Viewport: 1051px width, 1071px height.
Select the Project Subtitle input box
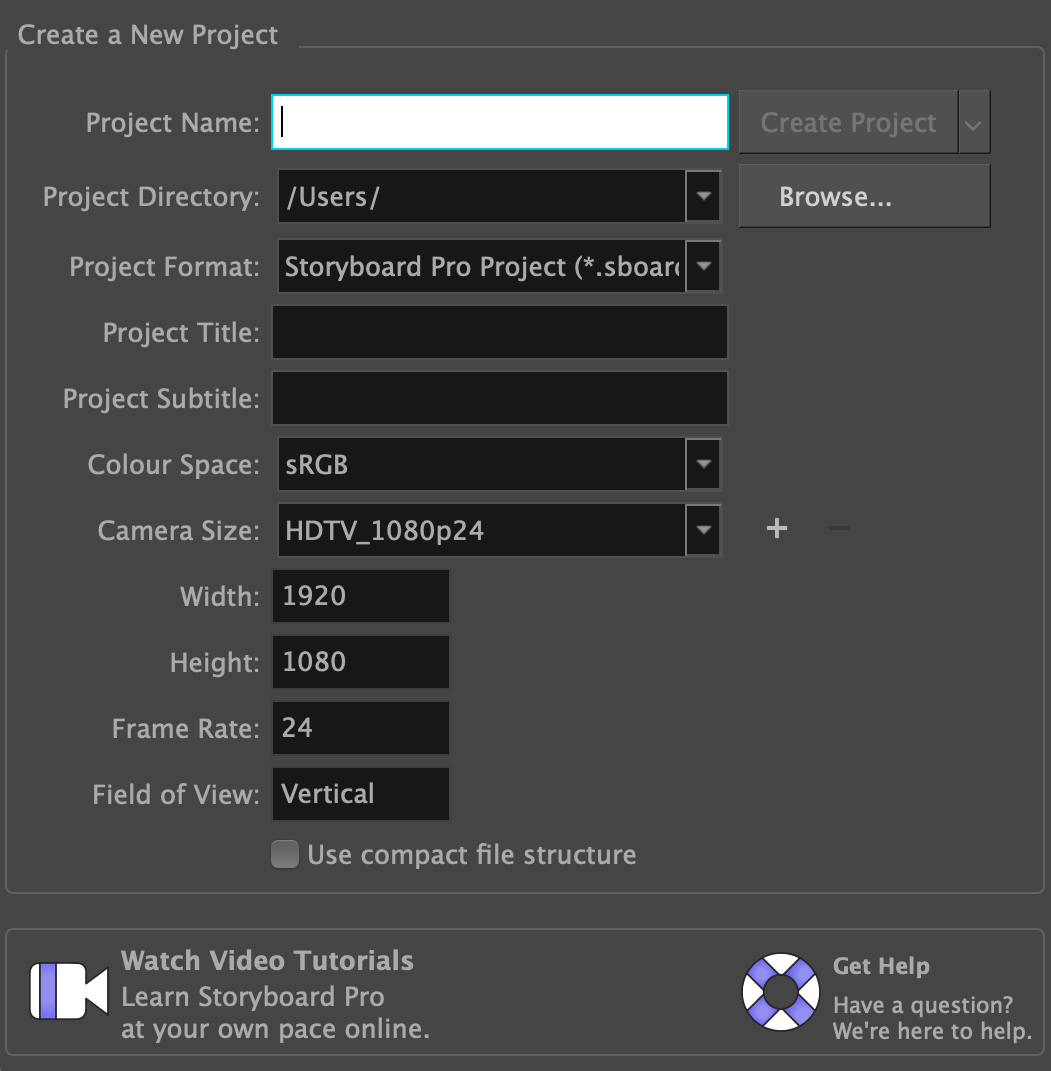[500, 398]
